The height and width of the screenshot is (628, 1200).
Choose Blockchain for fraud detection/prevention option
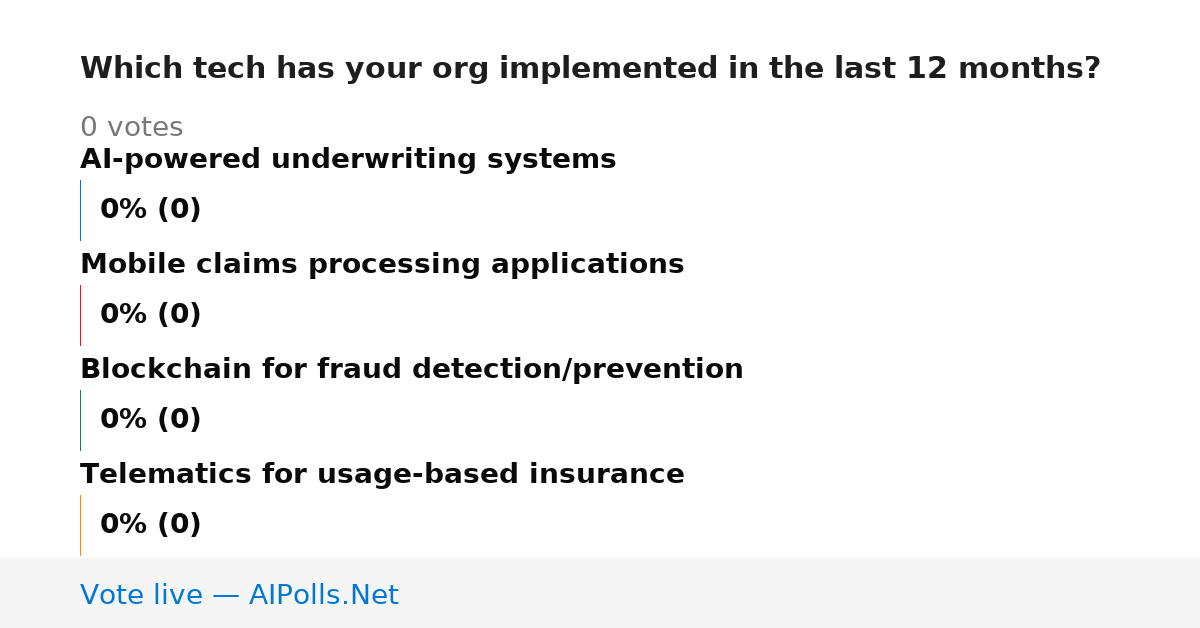pyautogui.click(x=412, y=370)
